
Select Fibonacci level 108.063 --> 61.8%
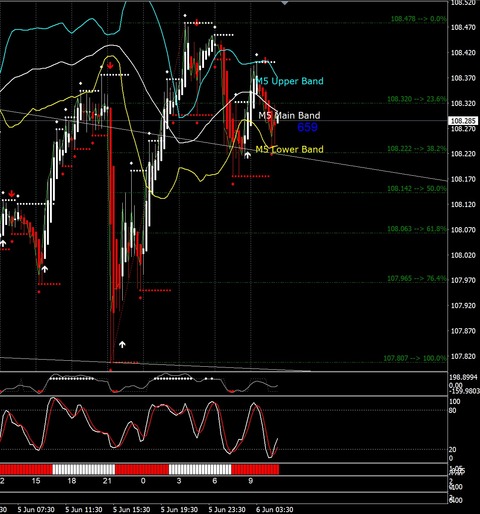[416, 229]
